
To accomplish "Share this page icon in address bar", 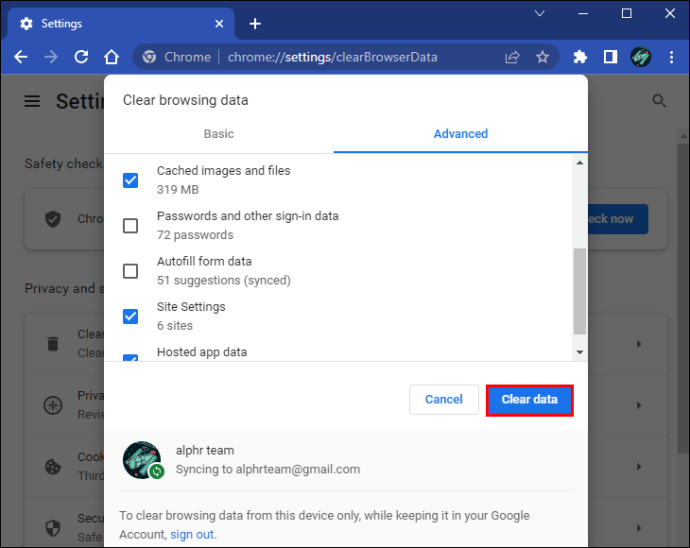I will point(512,57).
